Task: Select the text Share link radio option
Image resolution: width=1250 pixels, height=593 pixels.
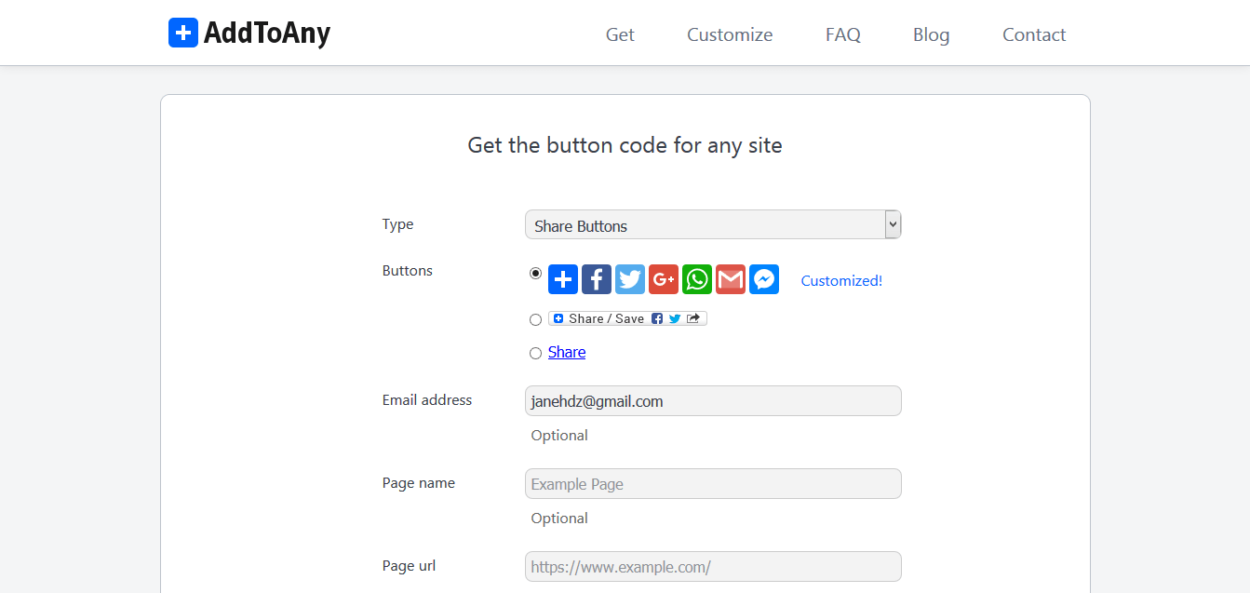Action: point(535,353)
